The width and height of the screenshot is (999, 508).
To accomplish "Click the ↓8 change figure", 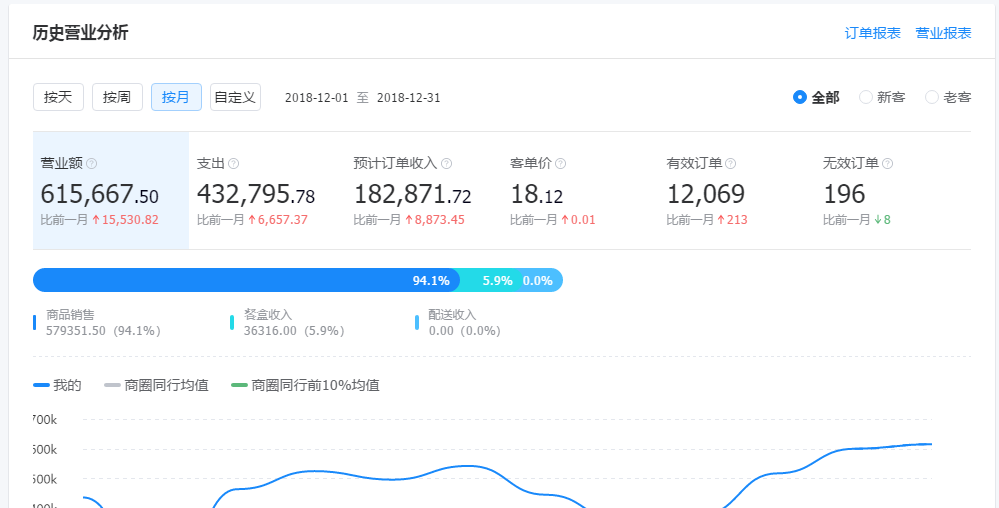I will click(x=882, y=220).
